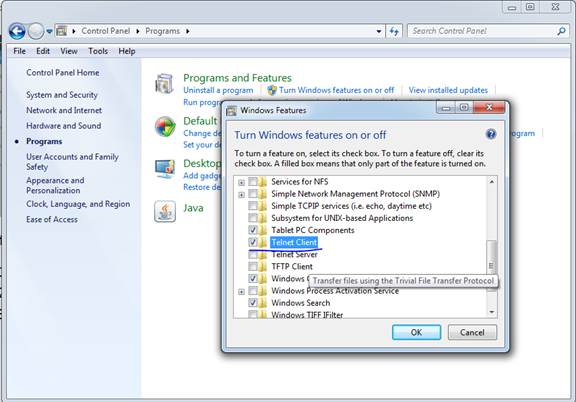
Task: Click the Control Panel address bar icon
Action: coord(62,31)
